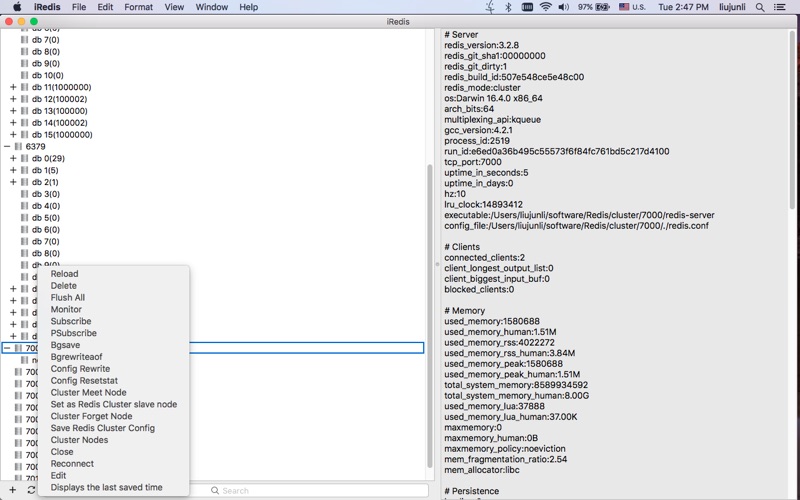Open the Wi-Fi status menu
Viewport: 800px width, 500px height.
(545, 7)
